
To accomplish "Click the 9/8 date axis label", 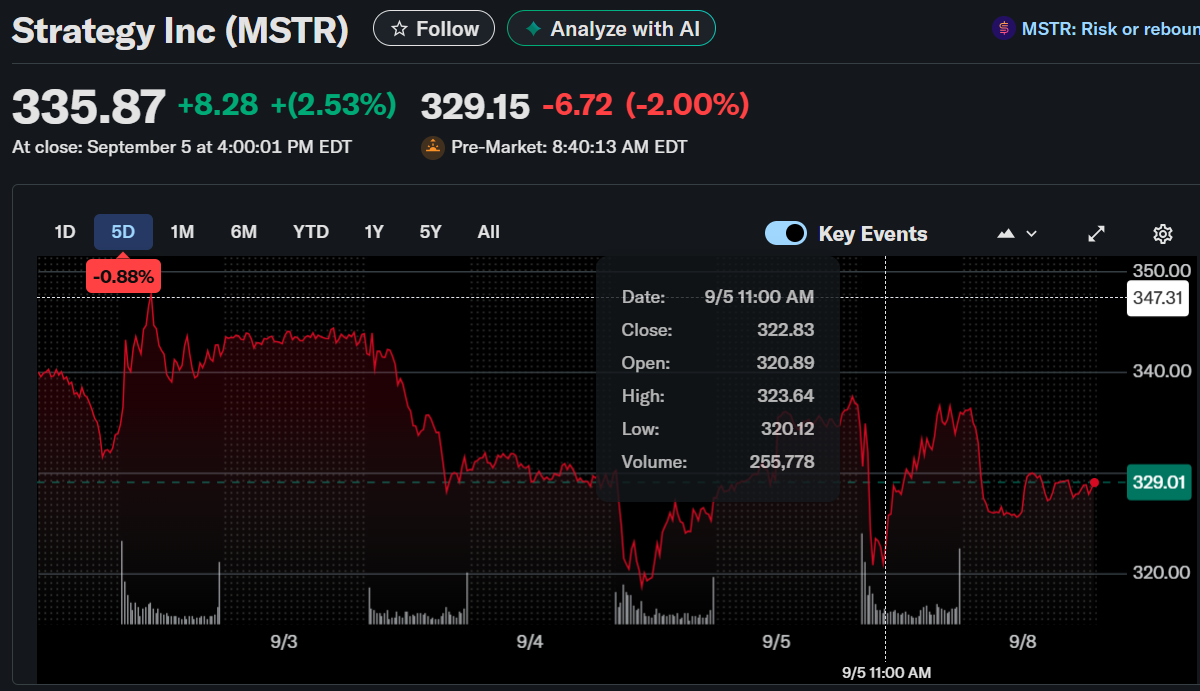I will pos(1023,642).
